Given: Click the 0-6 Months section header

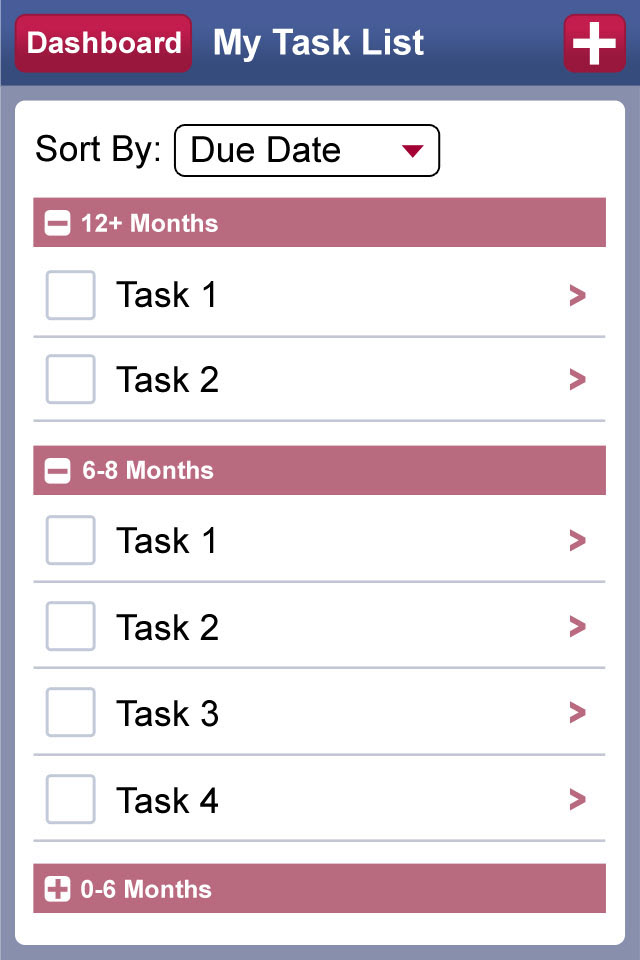Looking at the screenshot, I should pos(320,889).
